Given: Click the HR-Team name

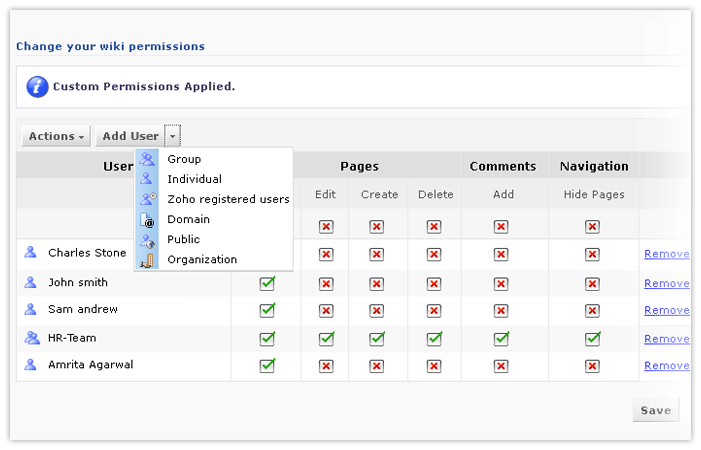Looking at the screenshot, I should pos(72,338).
